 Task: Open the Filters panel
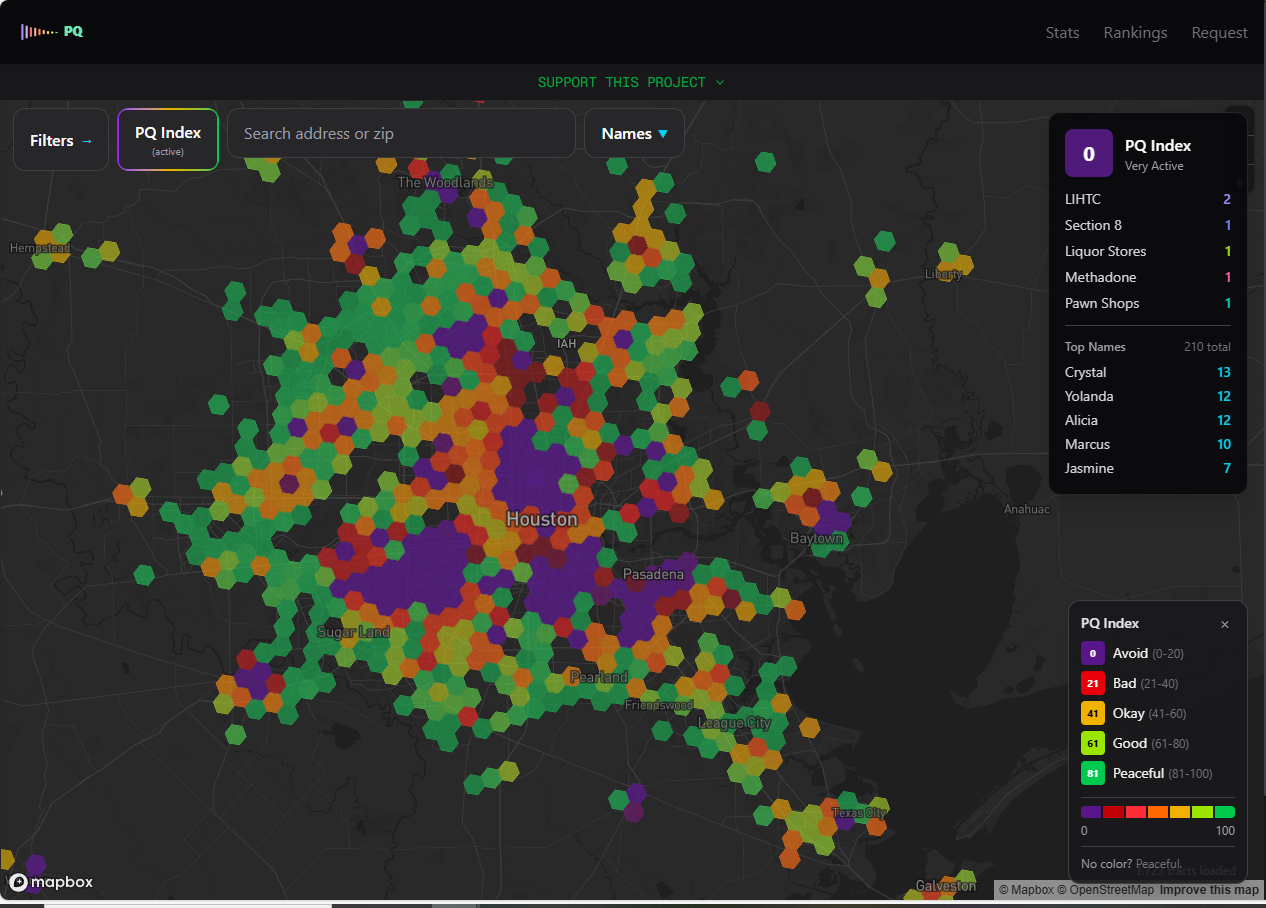click(x=61, y=140)
